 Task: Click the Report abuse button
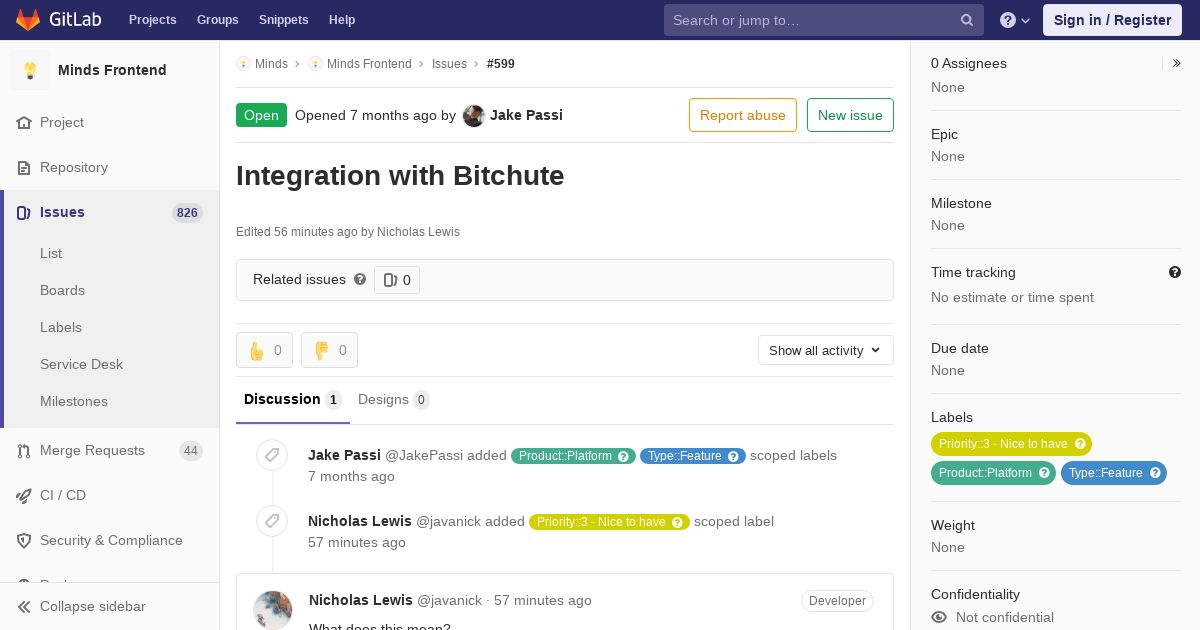pos(743,115)
